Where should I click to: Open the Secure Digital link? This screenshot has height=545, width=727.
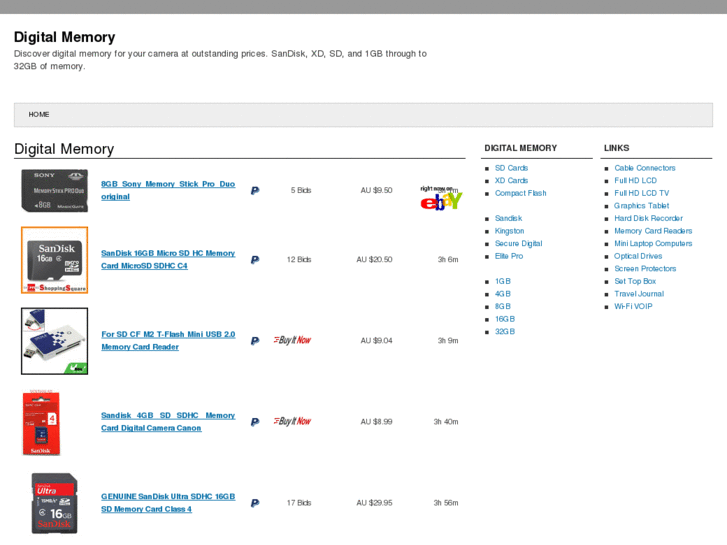(518, 244)
